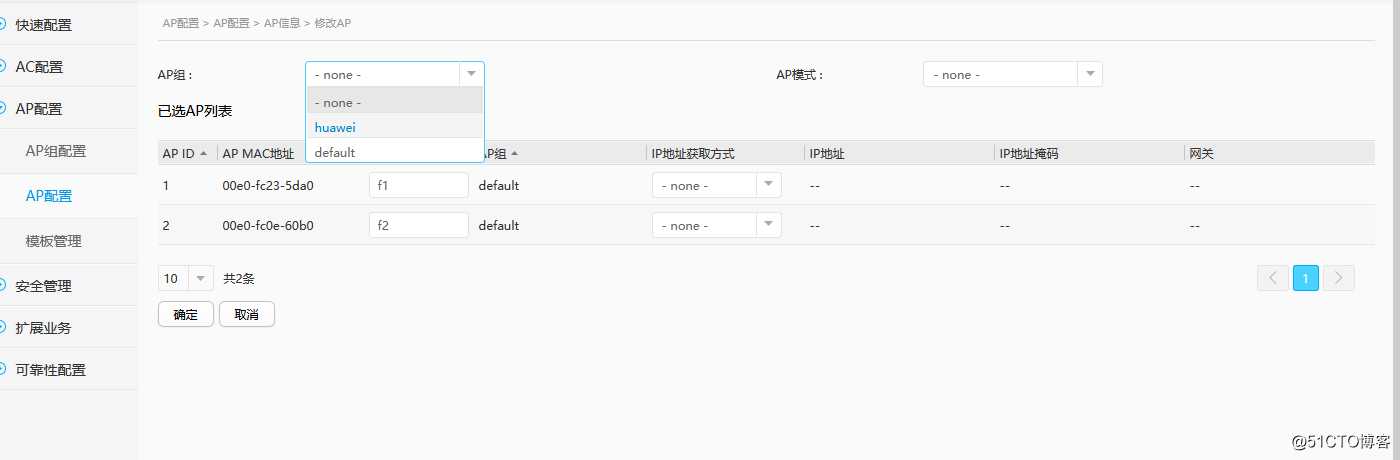Collapse the AP配置 parent menu

coord(39,109)
